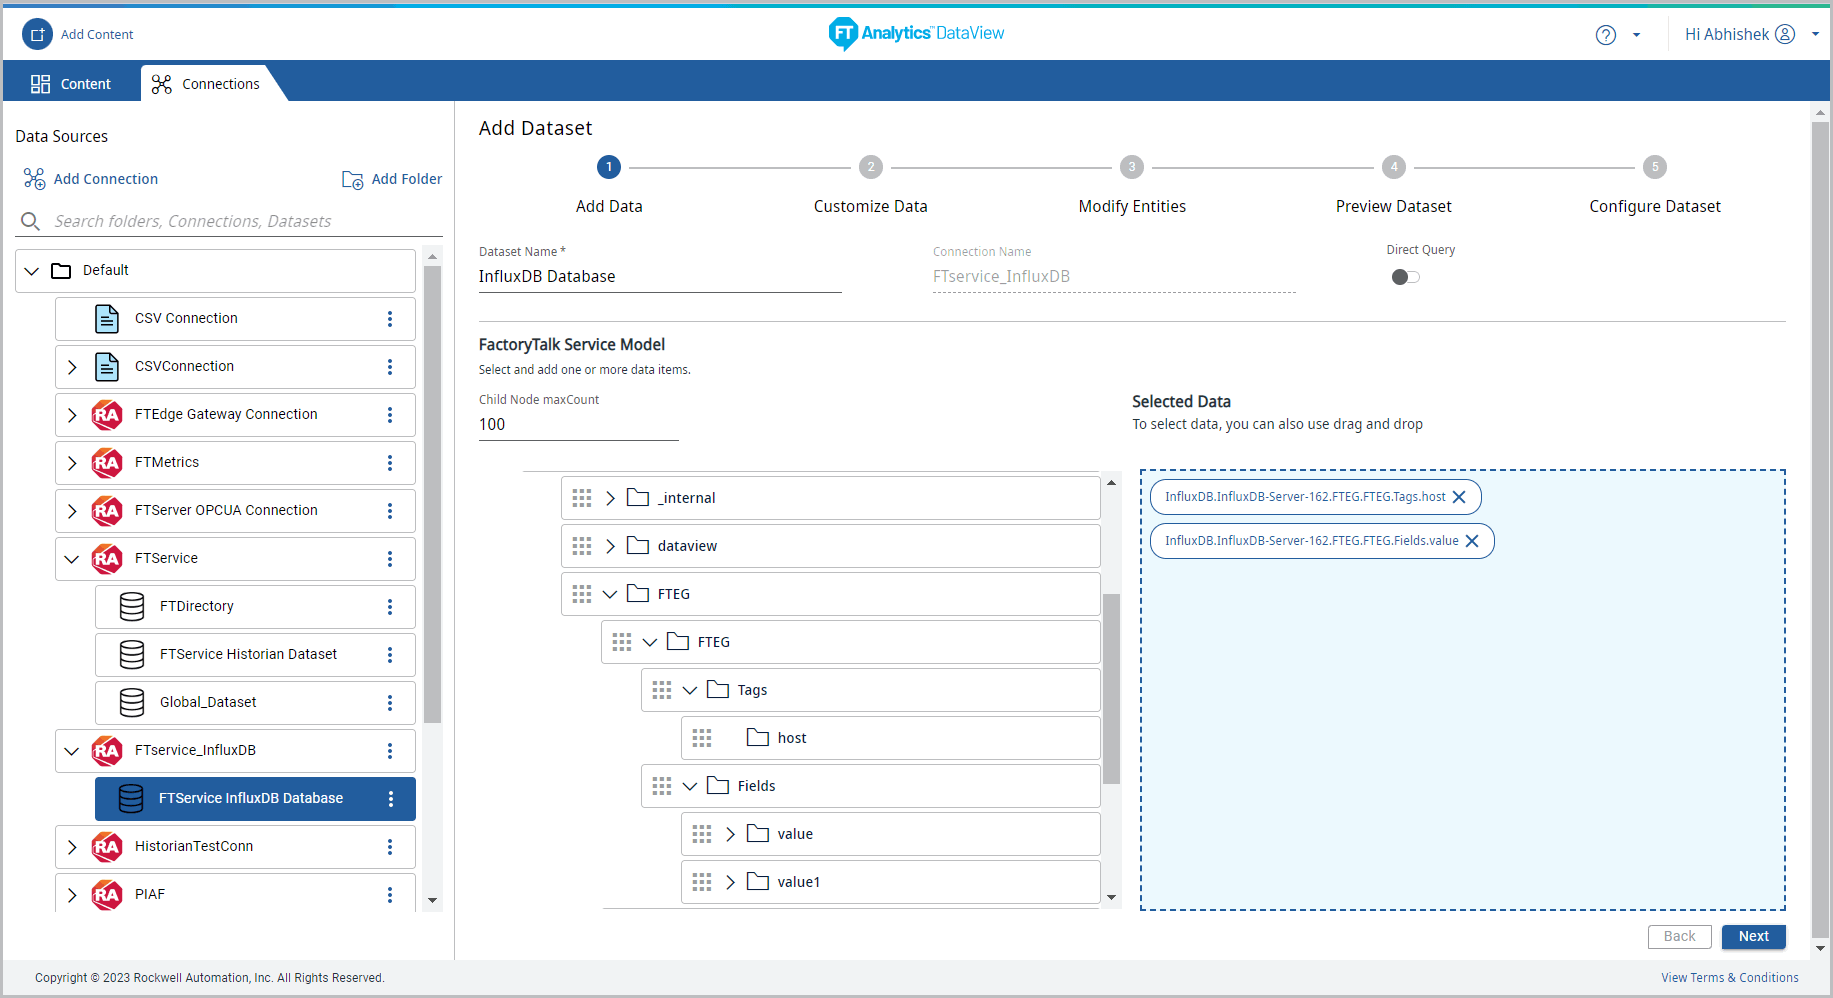Click the Add Folder icon
1833x998 pixels.
352,180
